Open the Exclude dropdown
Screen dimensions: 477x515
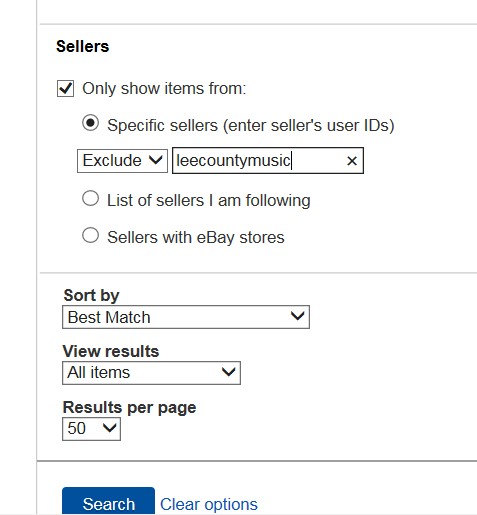[x=122, y=161]
